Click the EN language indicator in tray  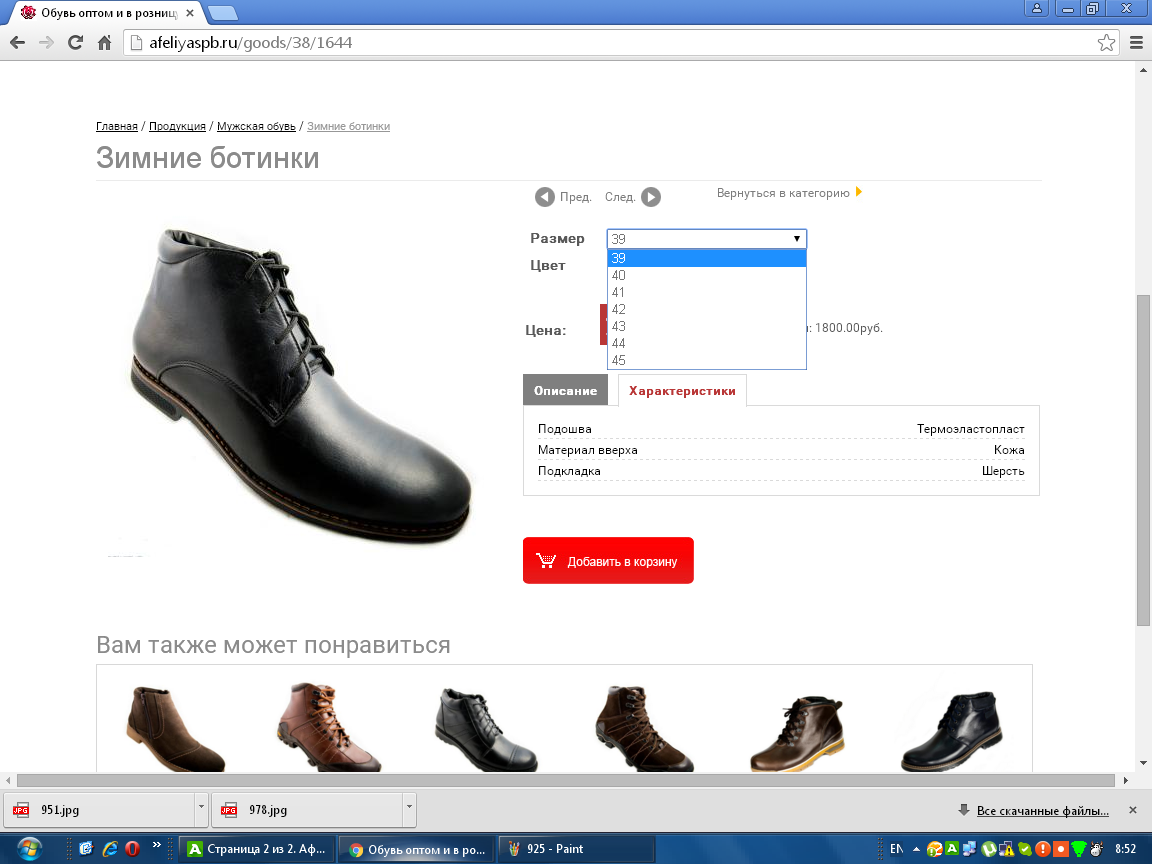(896, 849)
